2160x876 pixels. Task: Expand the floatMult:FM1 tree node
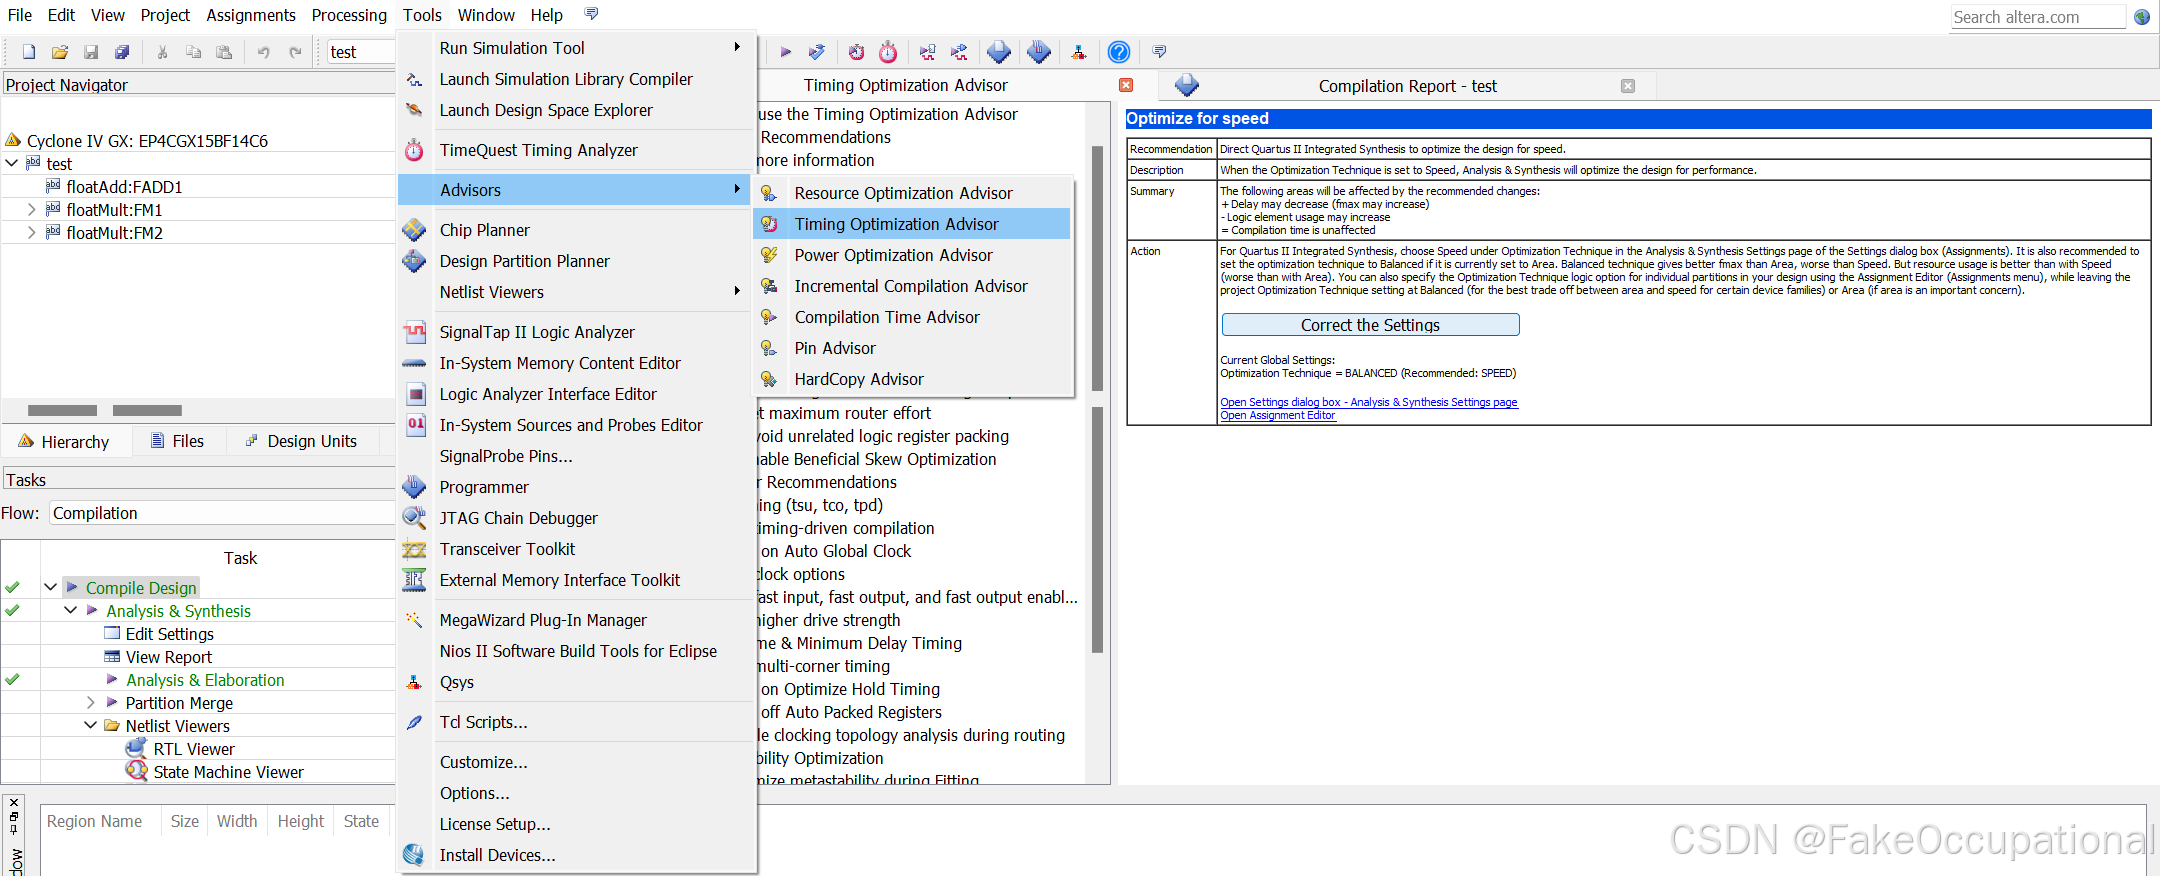(31, 209)
